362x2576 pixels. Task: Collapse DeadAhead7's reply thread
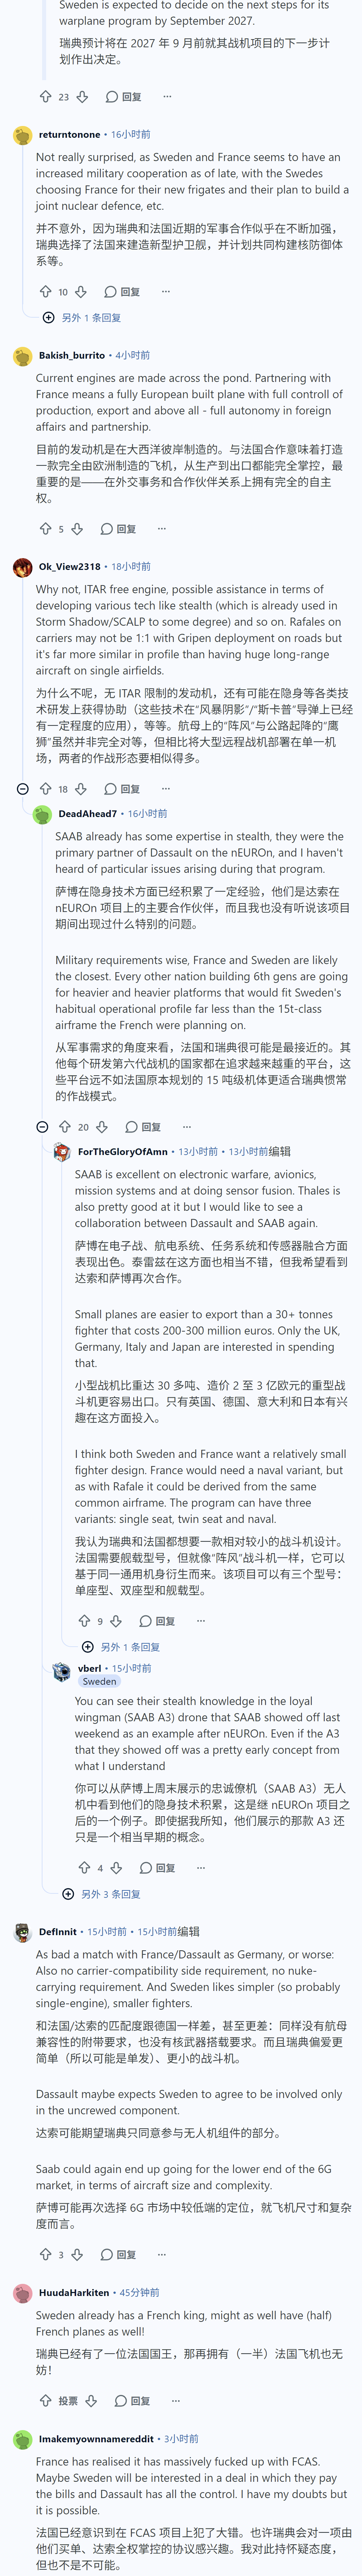coord(42,1127)
